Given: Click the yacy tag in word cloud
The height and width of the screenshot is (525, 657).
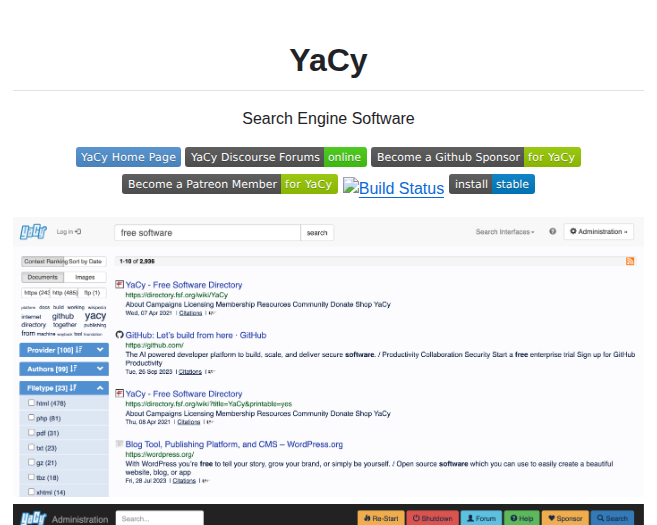Looking at the screenshot, I should pos(96,316).
